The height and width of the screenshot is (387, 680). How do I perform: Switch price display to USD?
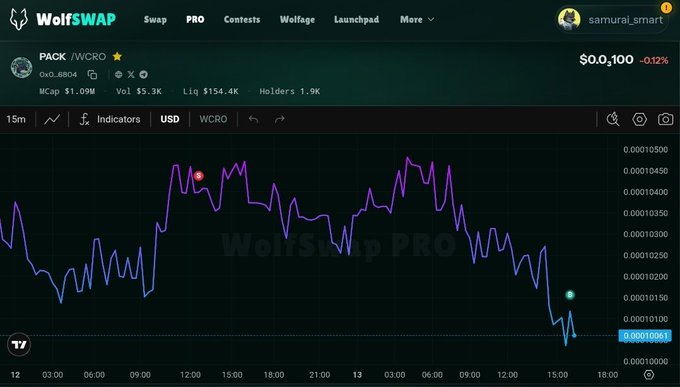[170, 119]
